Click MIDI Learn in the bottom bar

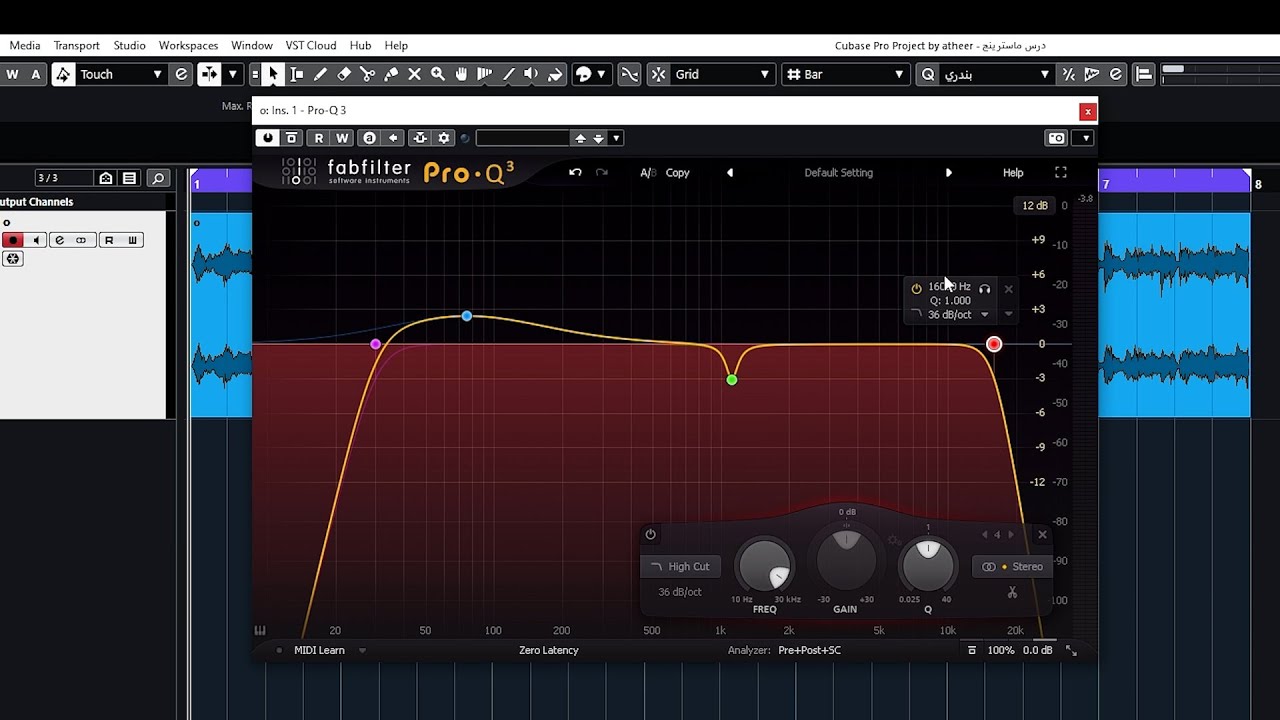pos(319,650)
